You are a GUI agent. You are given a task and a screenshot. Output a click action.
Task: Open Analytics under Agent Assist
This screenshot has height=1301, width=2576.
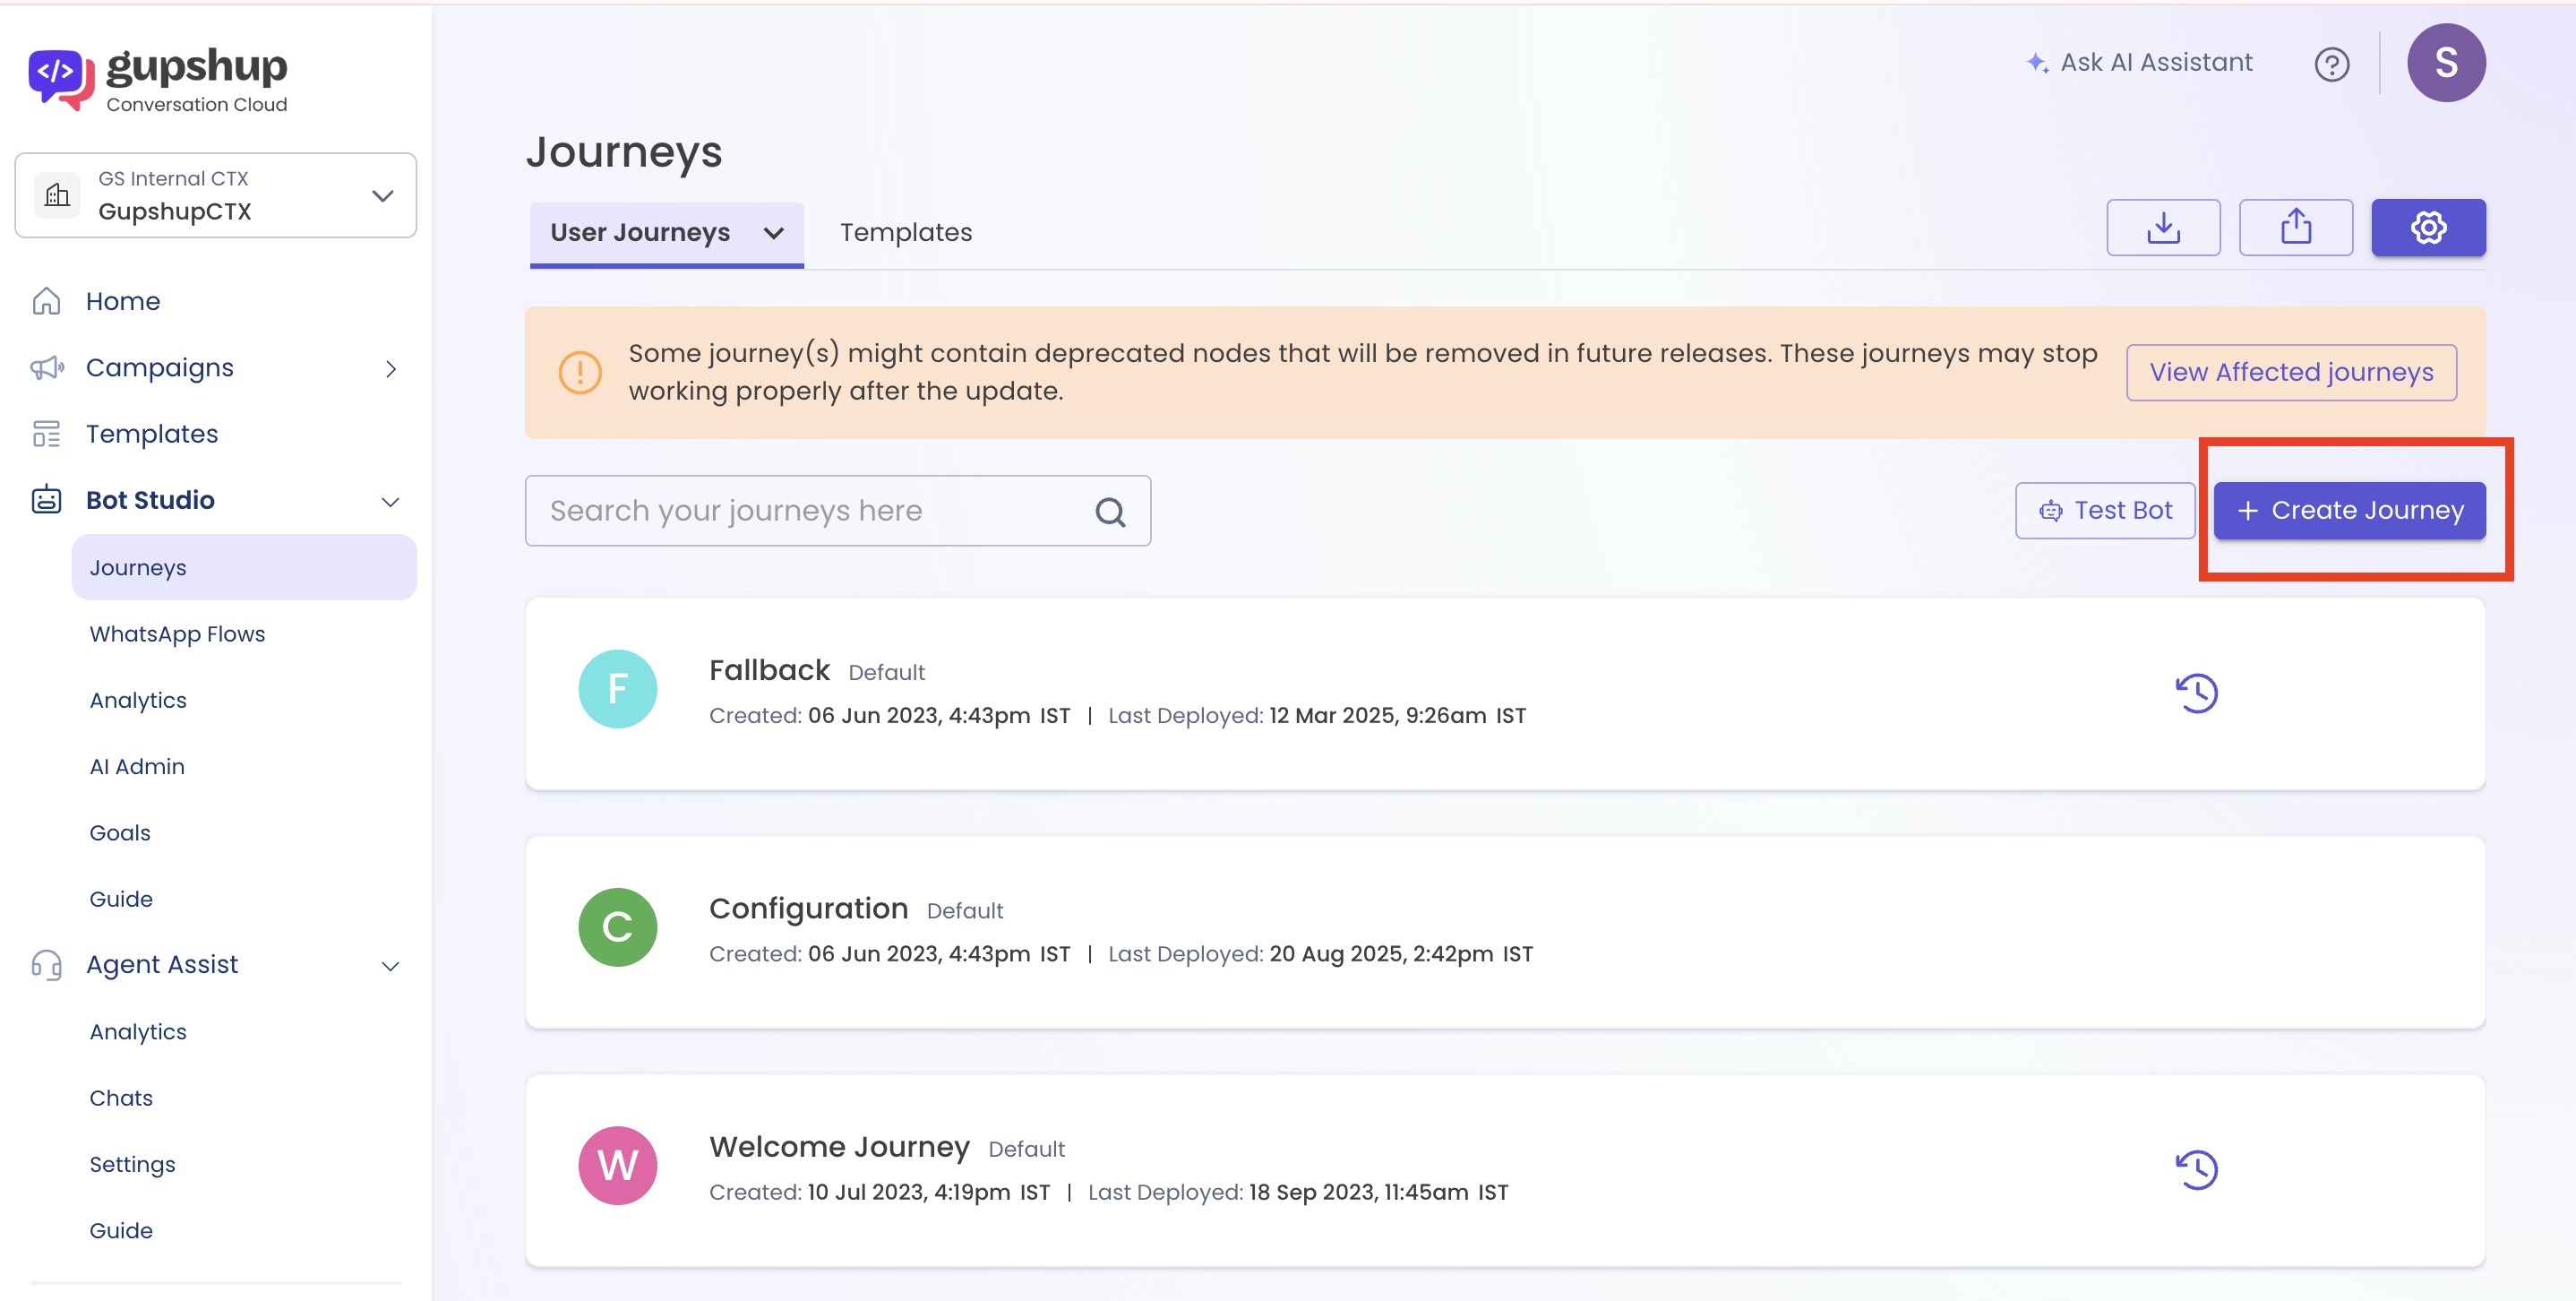[138, 1031]
